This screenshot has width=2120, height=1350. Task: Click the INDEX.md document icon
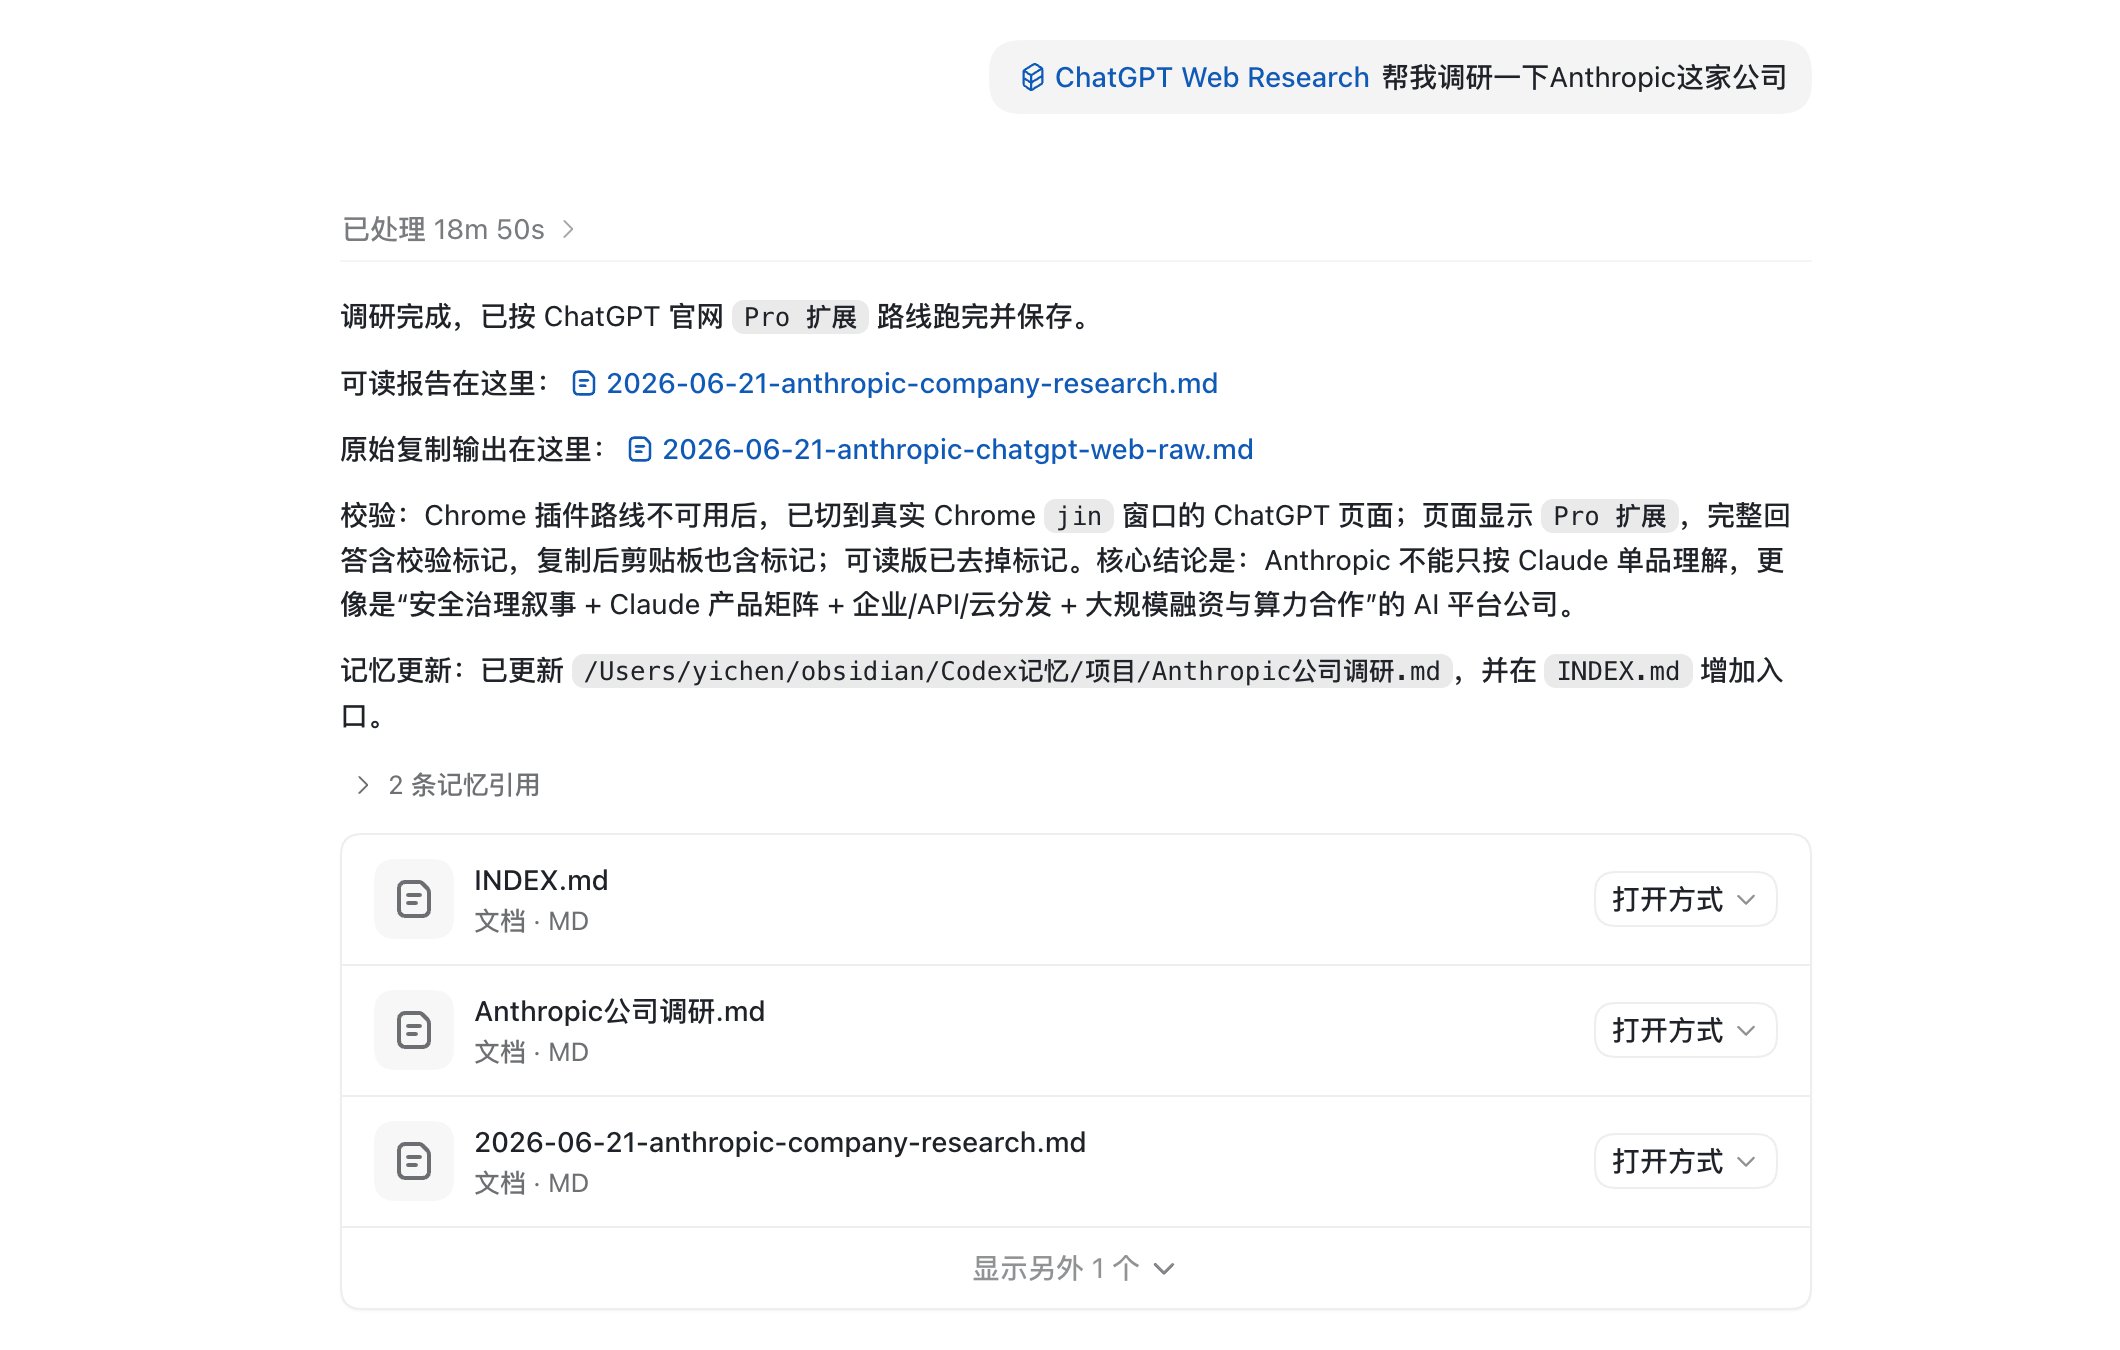414,899
